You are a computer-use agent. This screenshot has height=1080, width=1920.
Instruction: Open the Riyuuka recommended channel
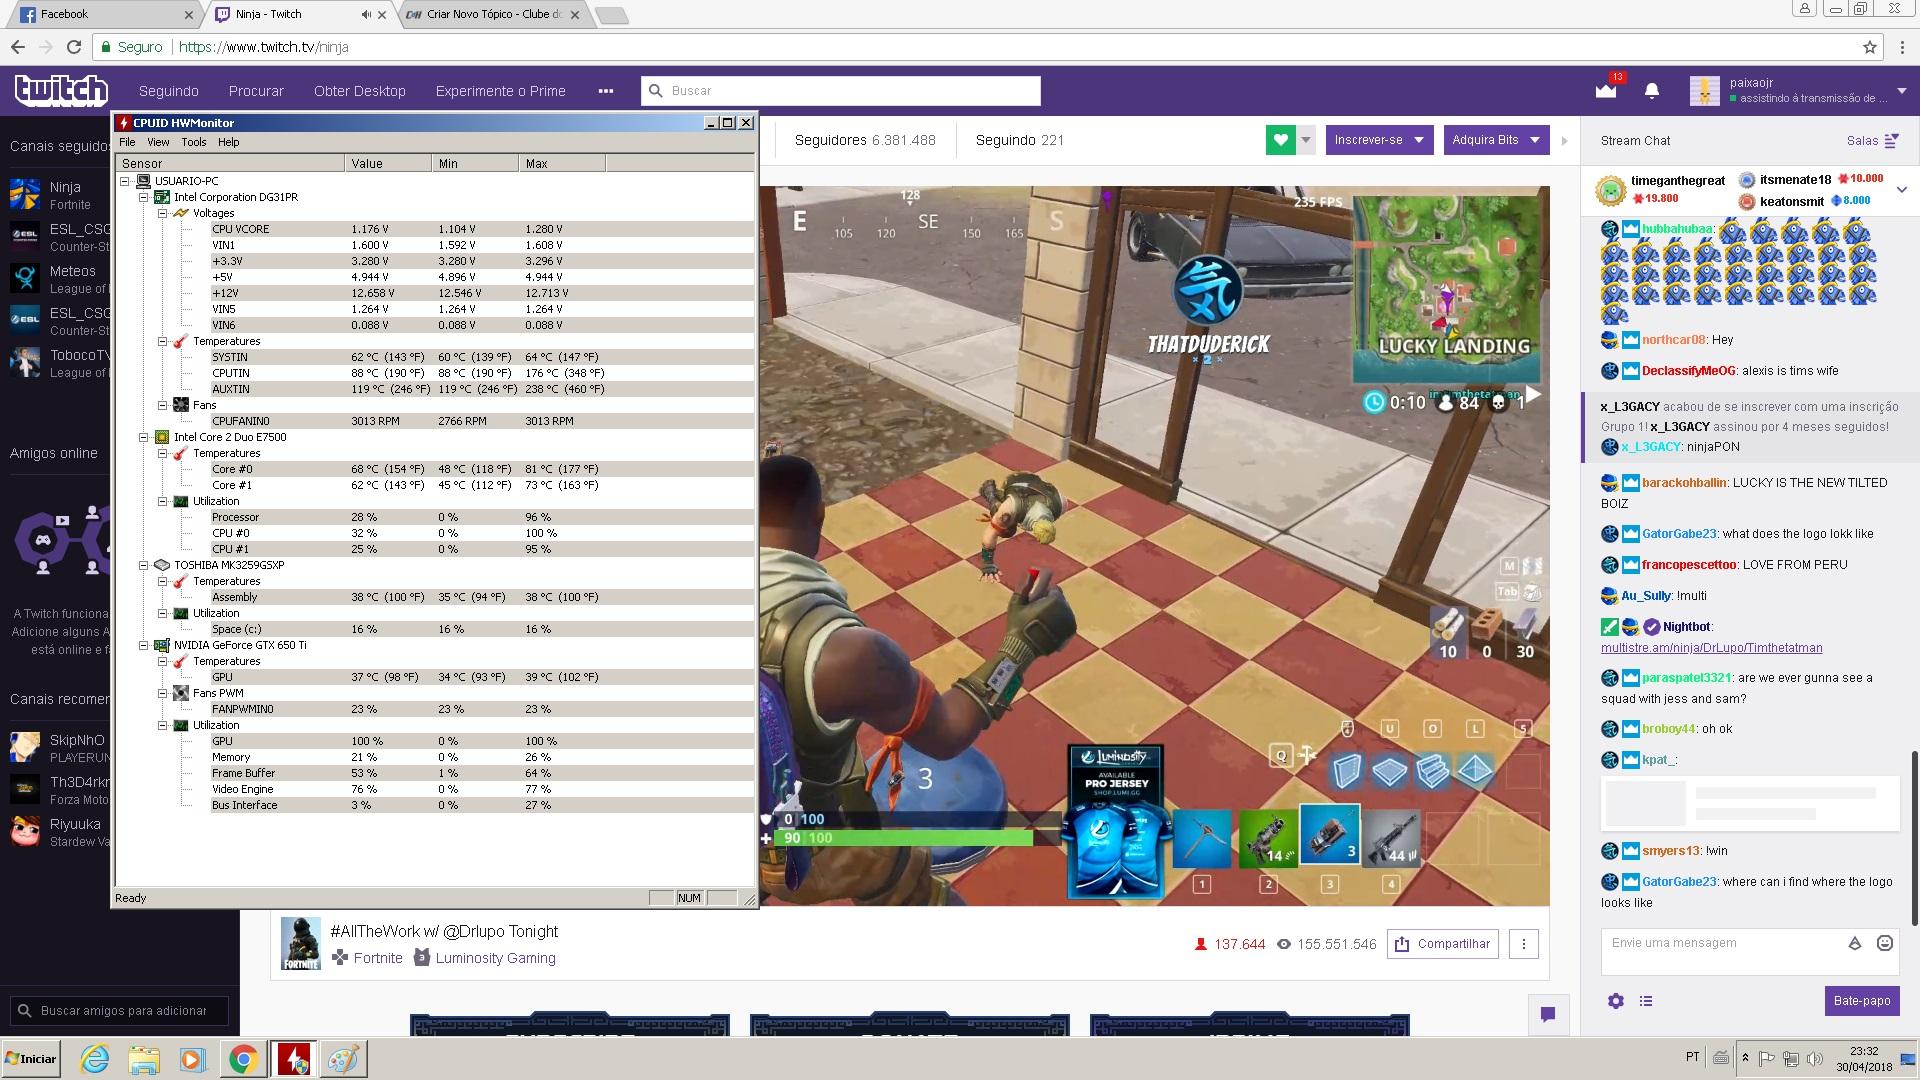(x=60, y=832)
